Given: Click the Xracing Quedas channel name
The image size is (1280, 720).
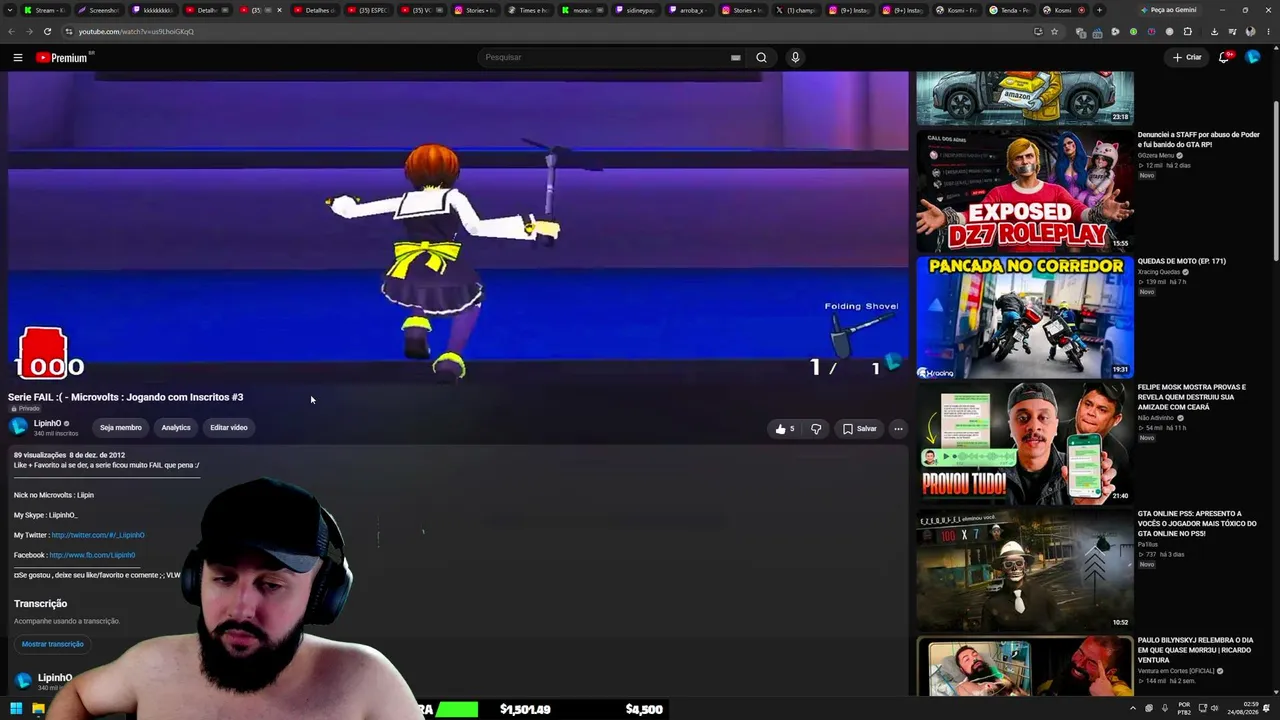Looking at the screenshot, I should [1159, 272].
